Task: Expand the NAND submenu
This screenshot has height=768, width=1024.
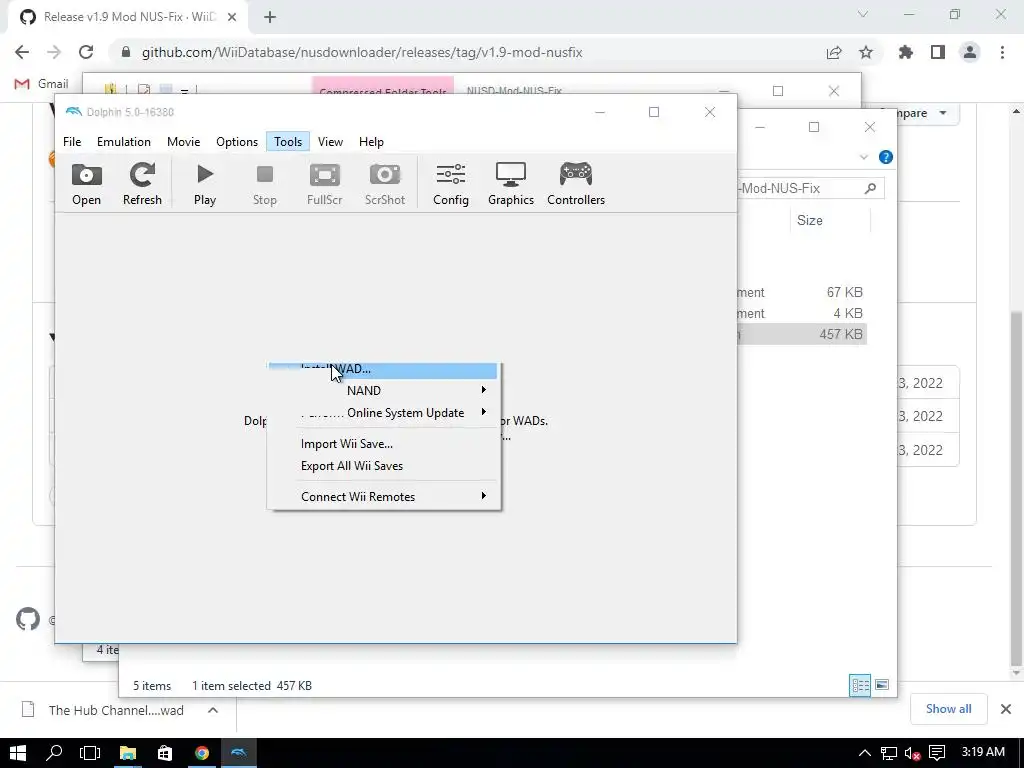Action: [x=383, y=391]
